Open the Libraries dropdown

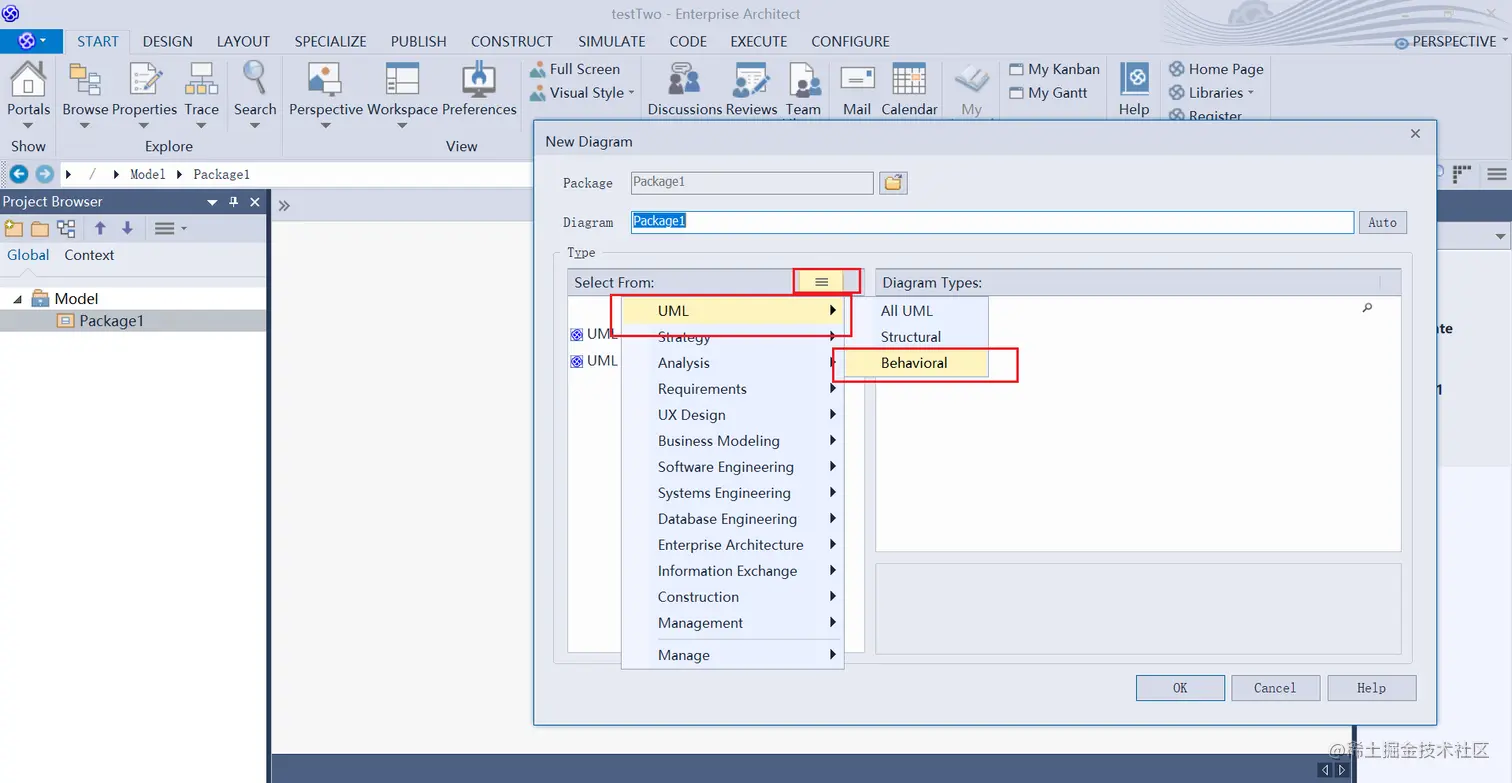click(x=1212, y=93)
